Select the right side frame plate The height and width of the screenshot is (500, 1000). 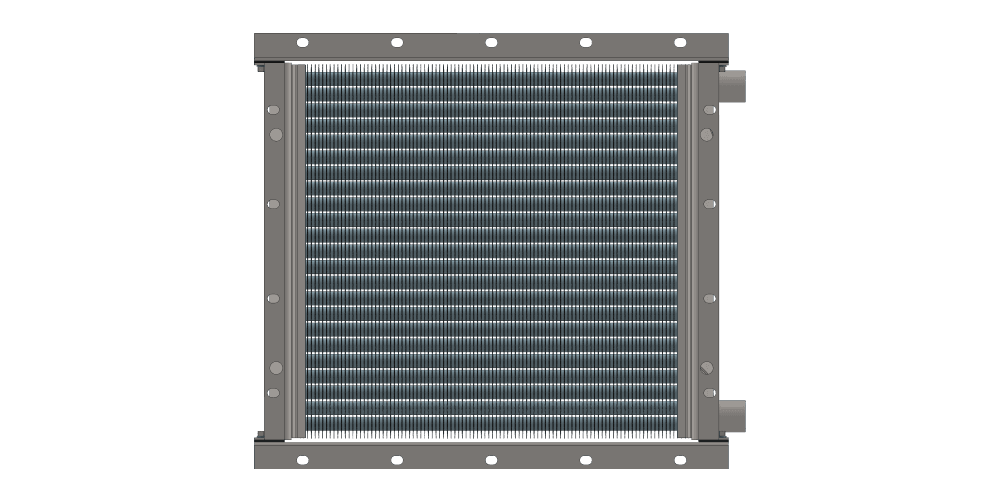[710, 250]
